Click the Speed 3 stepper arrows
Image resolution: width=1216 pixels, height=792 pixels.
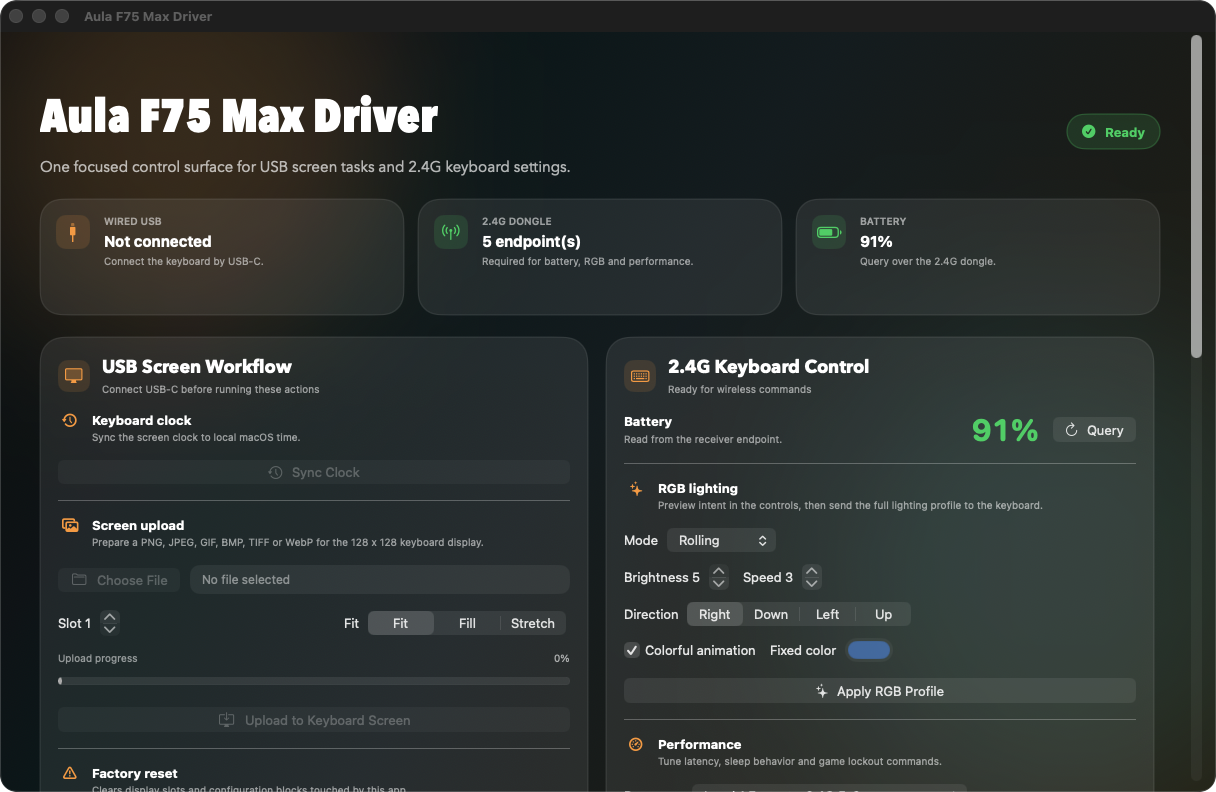(x=812, y=577)
